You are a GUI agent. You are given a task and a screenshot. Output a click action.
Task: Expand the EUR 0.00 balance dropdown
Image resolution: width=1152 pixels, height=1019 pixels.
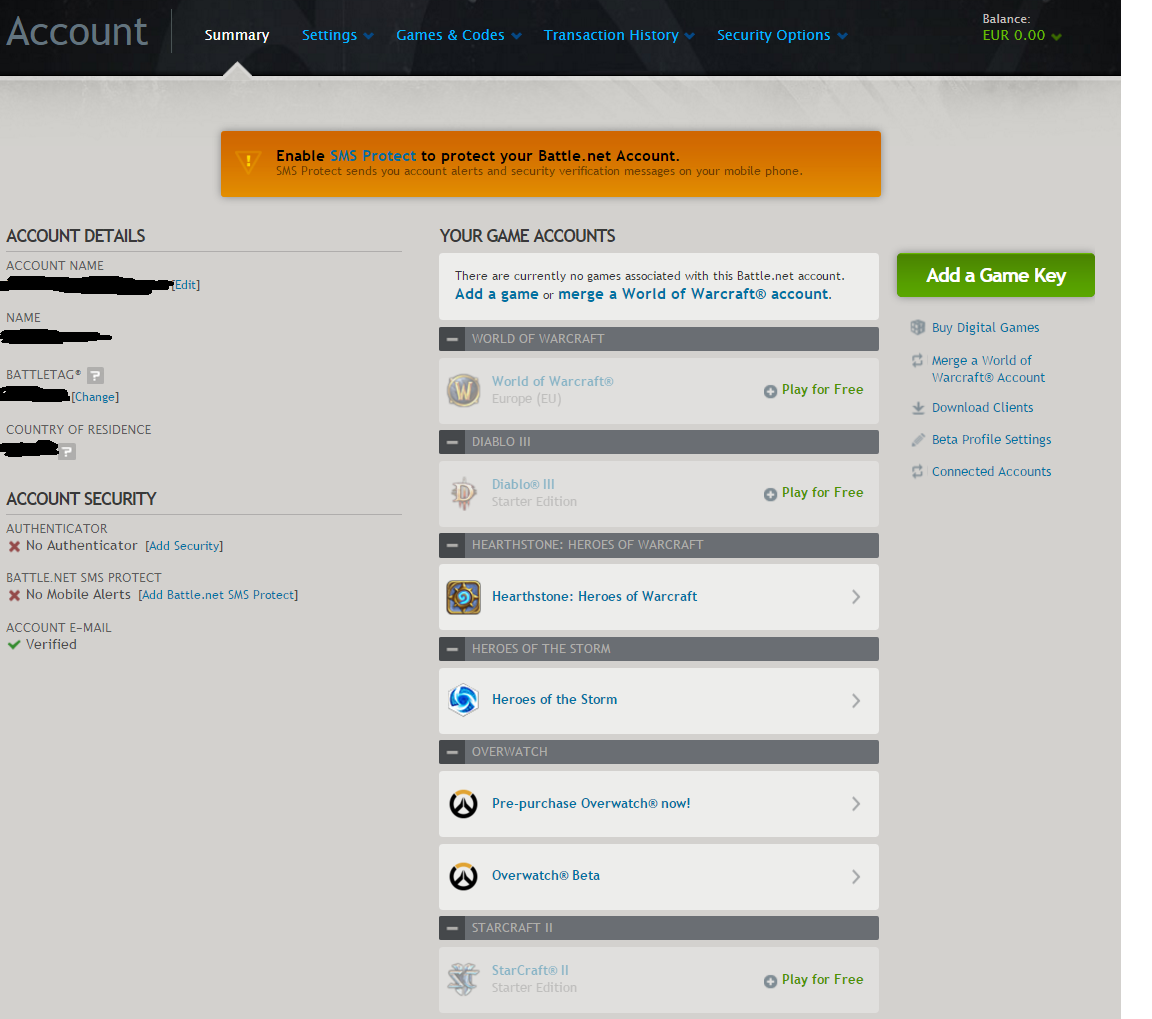click(x=1021, y=35)
